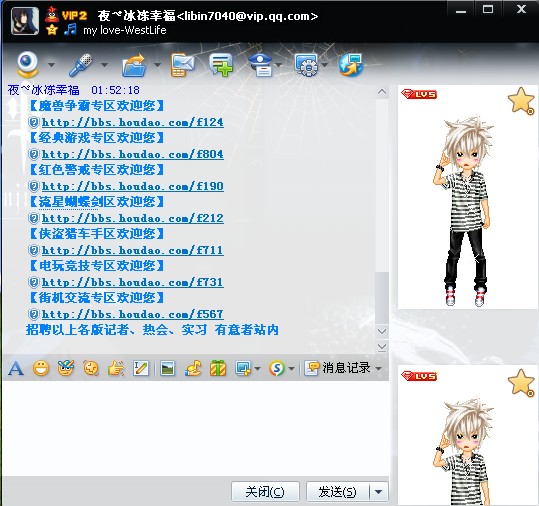The image size is (539, 506).
Task: Start a video call with webcam icon
Action: click(27, 65)
